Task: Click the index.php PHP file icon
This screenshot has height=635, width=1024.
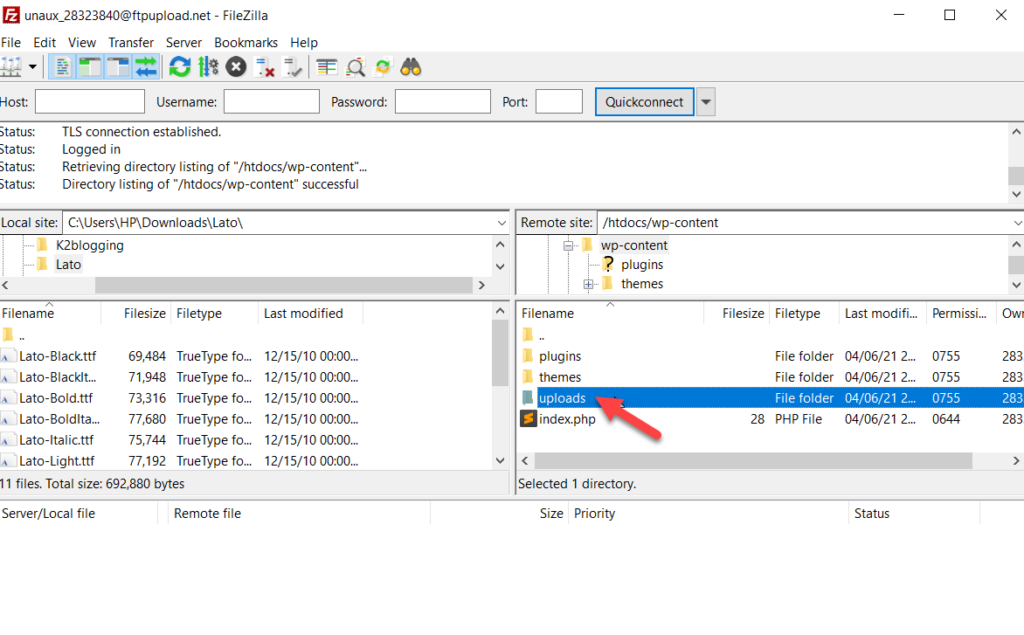Action: [x=528, y=419]
